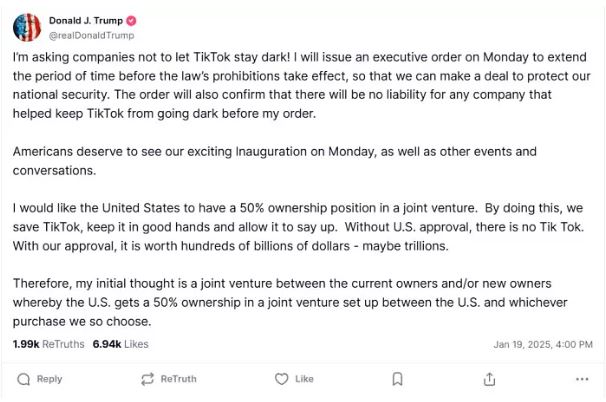Click the Jan 19, 2025 timestamp
Screen dimensions: 606x402
coord(542,344)
